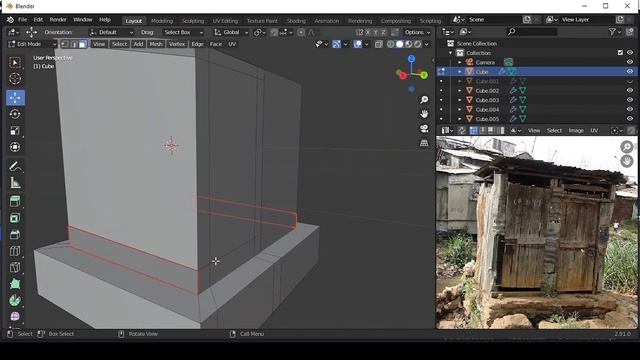Open the Render menu

58,20
